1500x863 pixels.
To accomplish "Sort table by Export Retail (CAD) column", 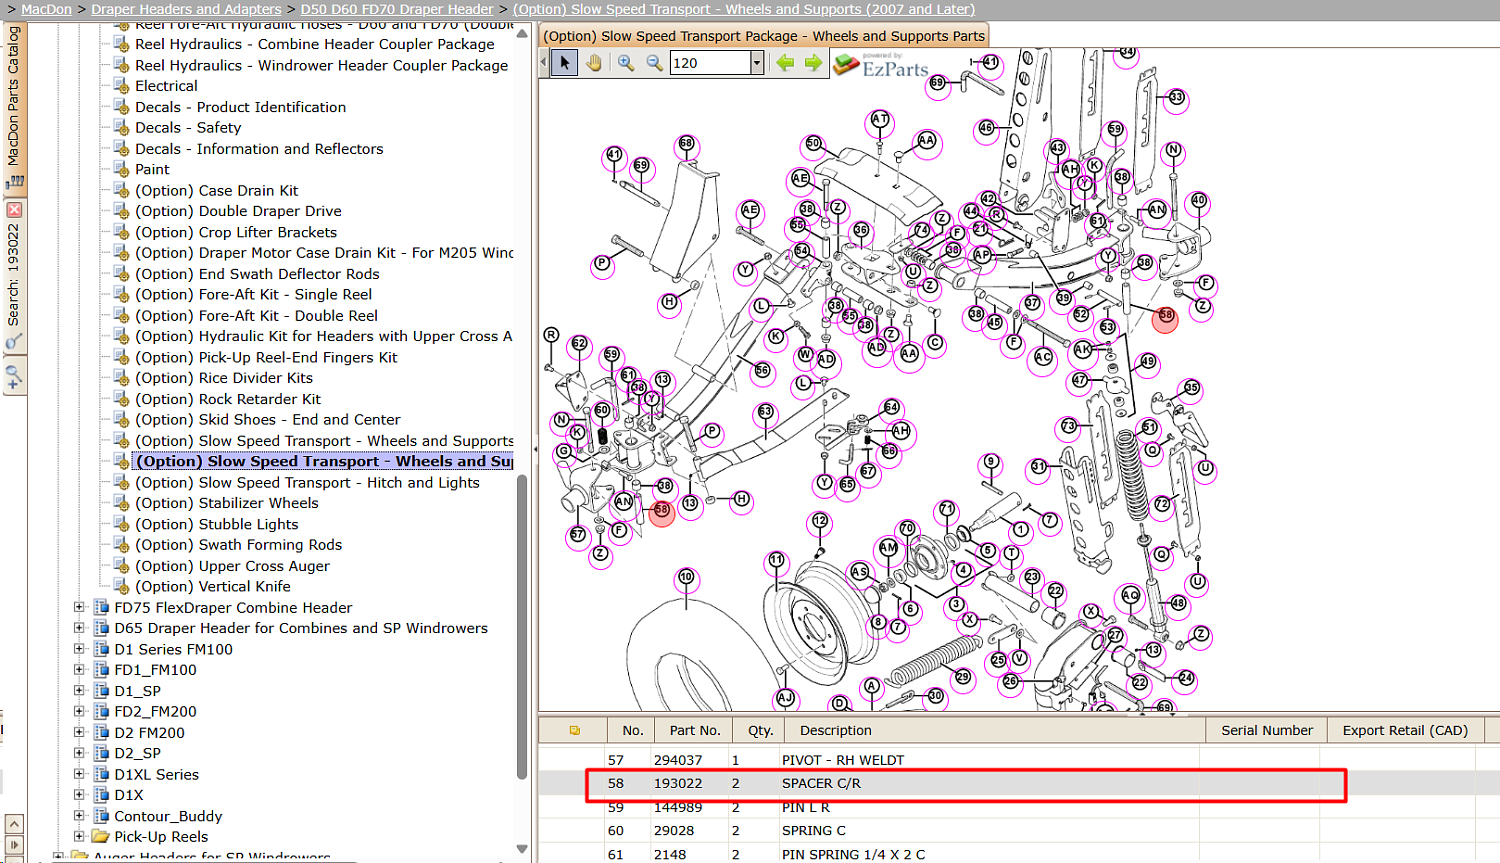I will (1405, 731).
